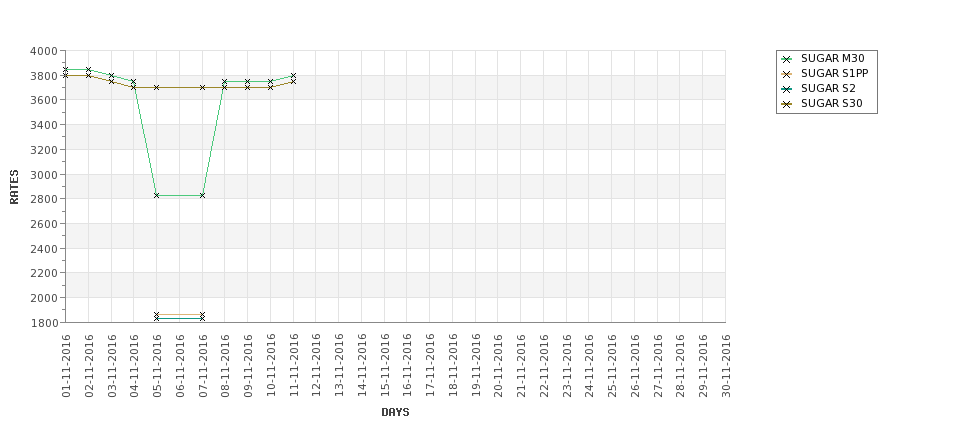Click the 27-11-2016 date label

[657, 366]
